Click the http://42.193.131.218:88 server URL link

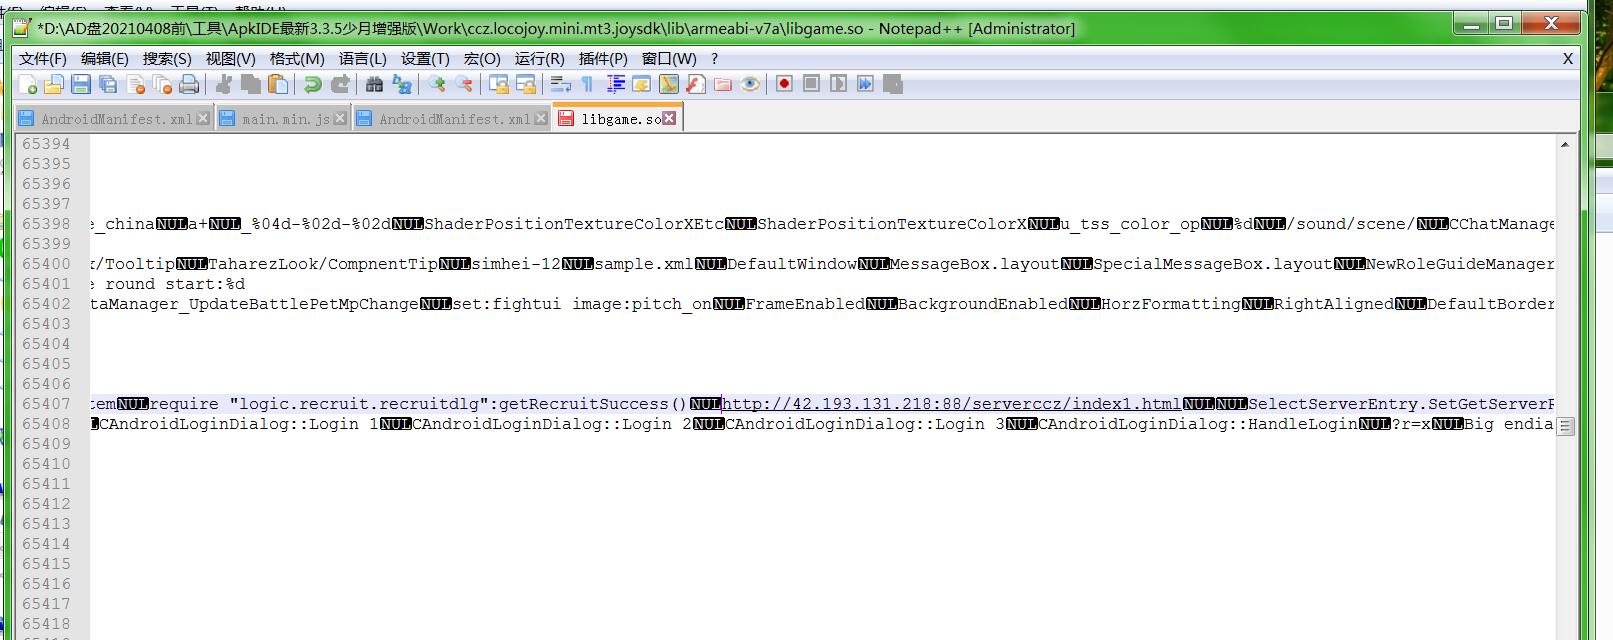coord(950,404)
